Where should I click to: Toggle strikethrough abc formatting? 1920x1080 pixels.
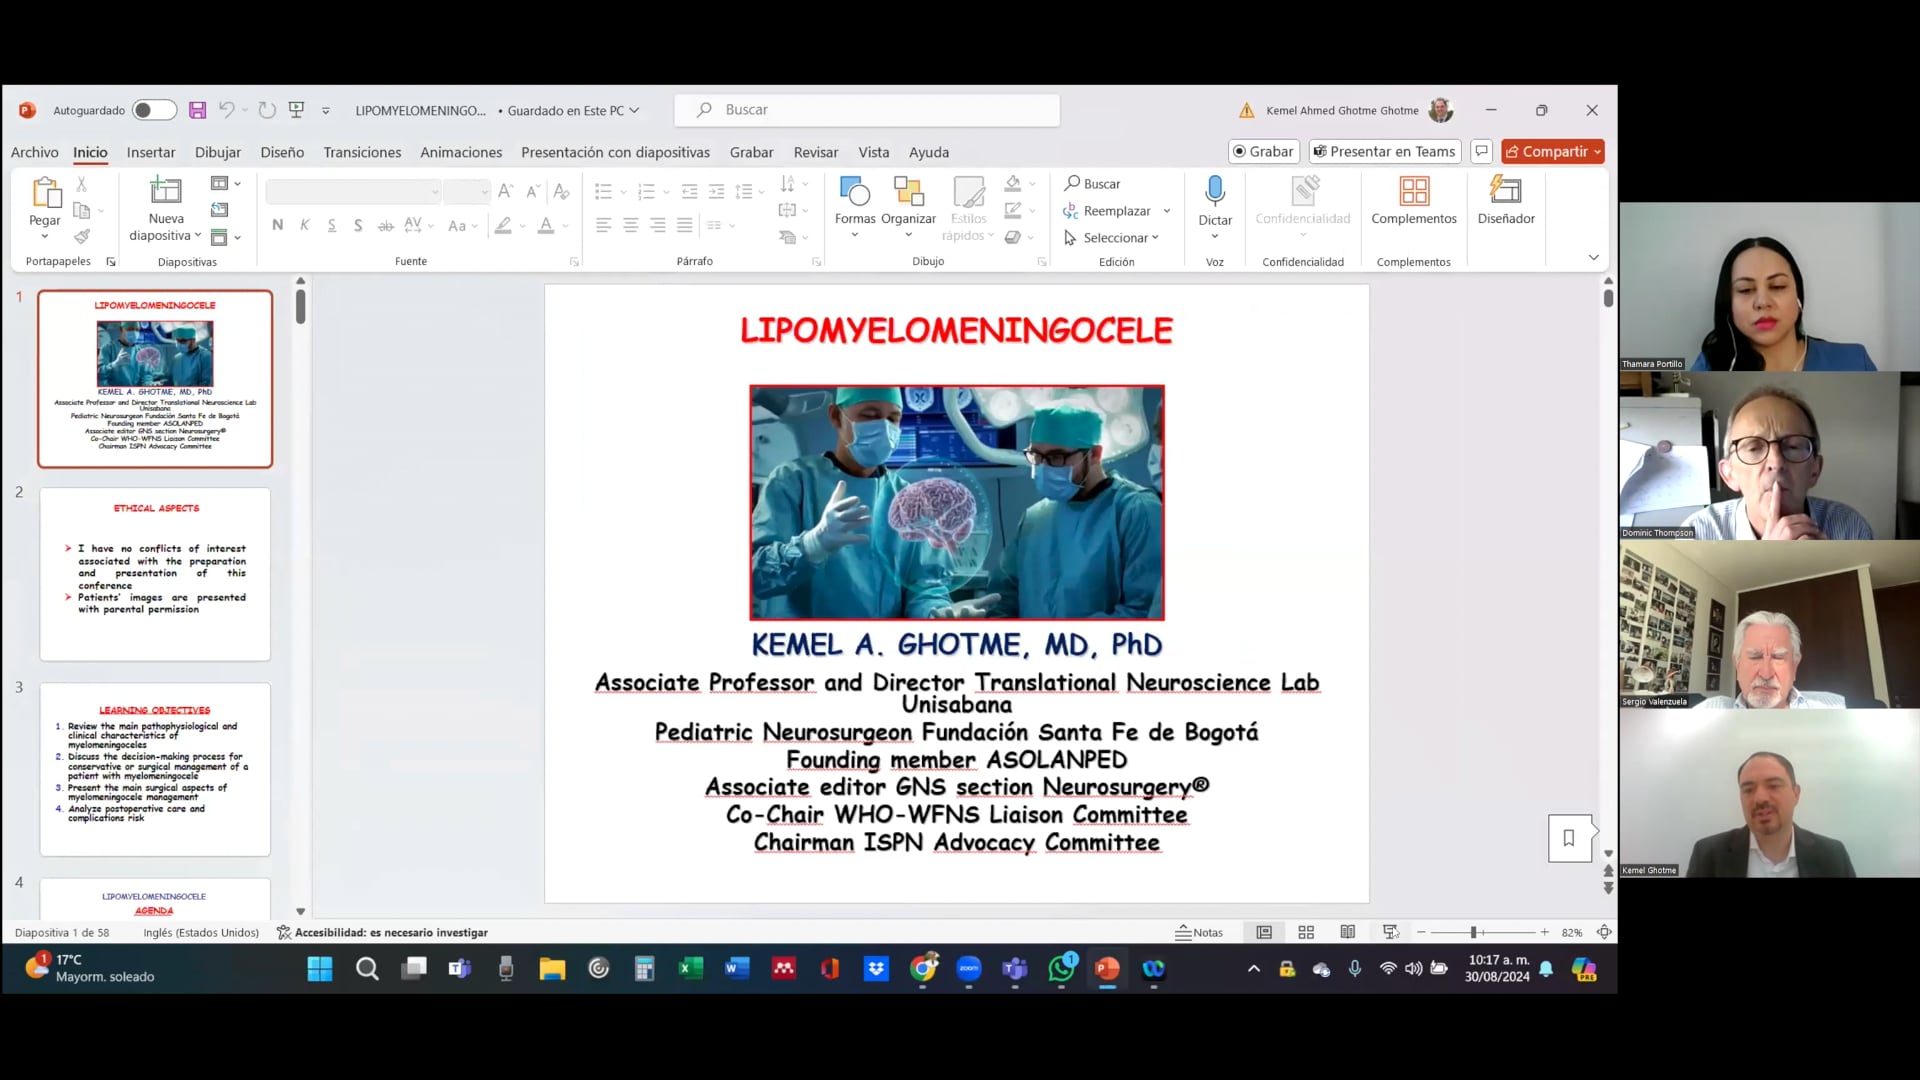[385, 225]
